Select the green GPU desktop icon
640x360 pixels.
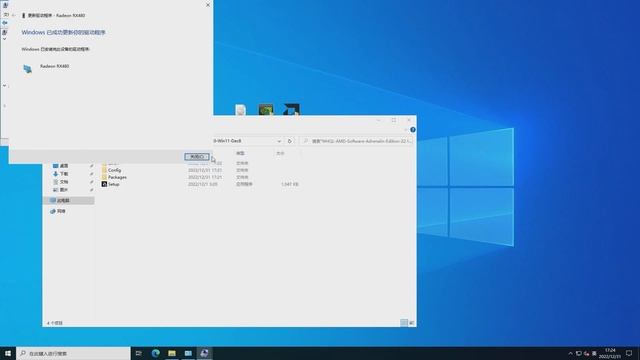point(266,110)
